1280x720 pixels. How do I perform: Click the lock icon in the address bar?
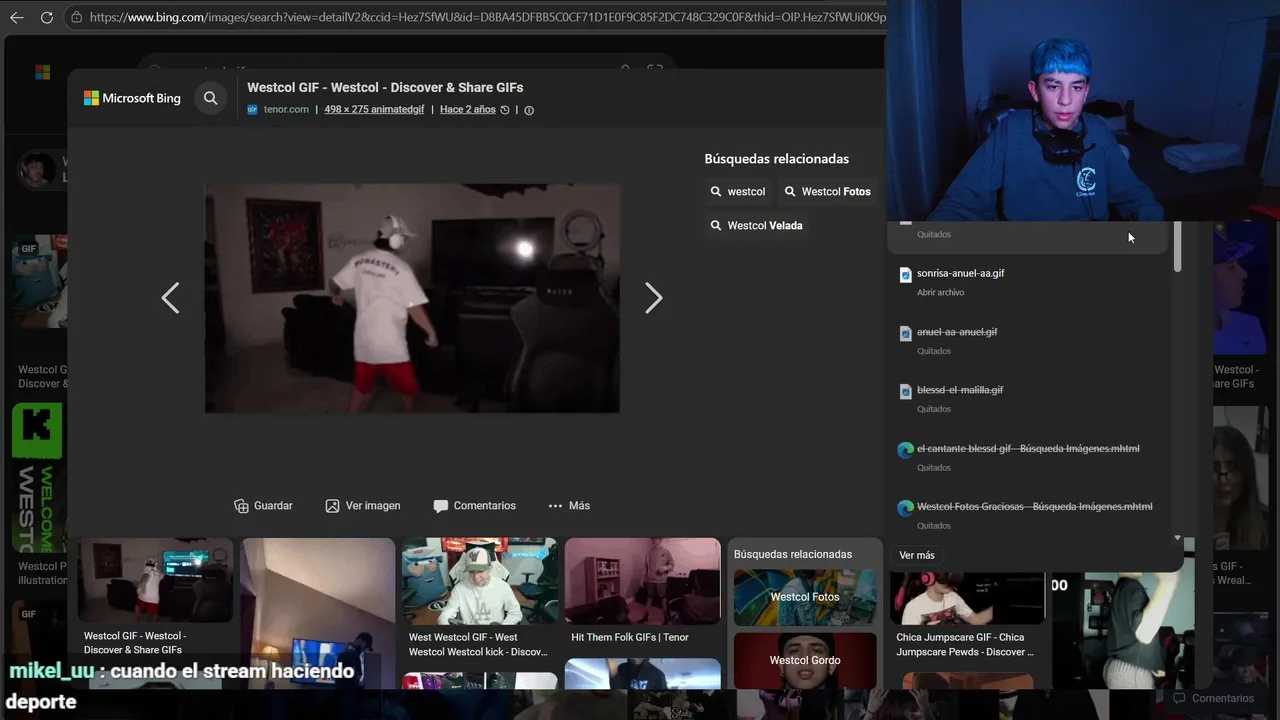(x=76, y=17)
